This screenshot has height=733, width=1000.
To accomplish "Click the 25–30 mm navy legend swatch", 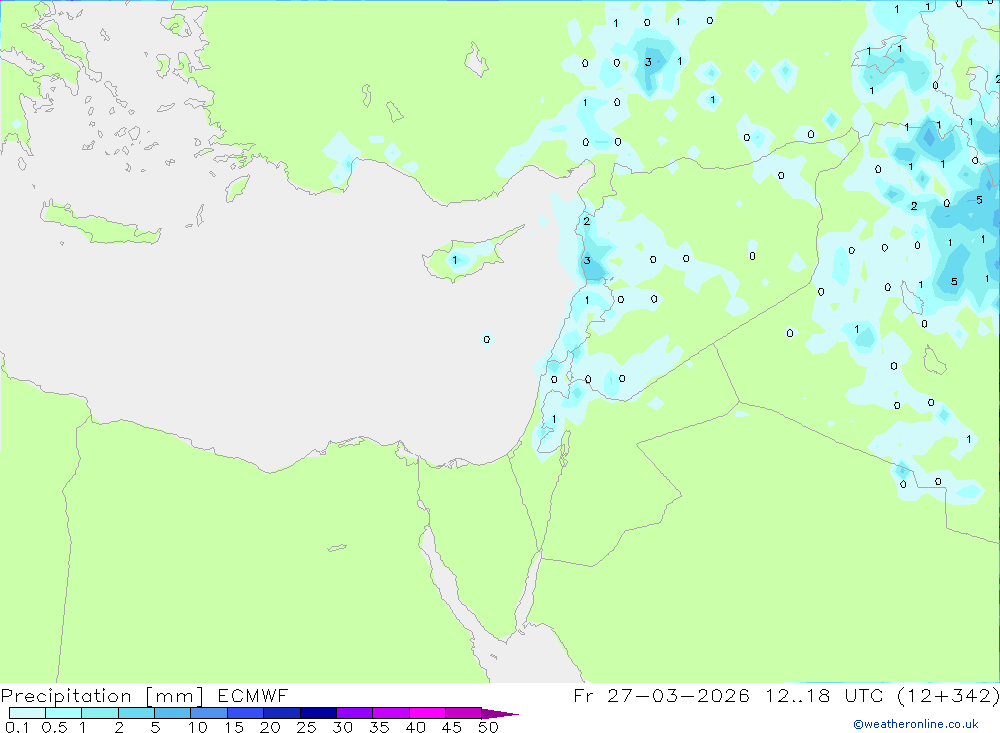I will coord(318,713).
